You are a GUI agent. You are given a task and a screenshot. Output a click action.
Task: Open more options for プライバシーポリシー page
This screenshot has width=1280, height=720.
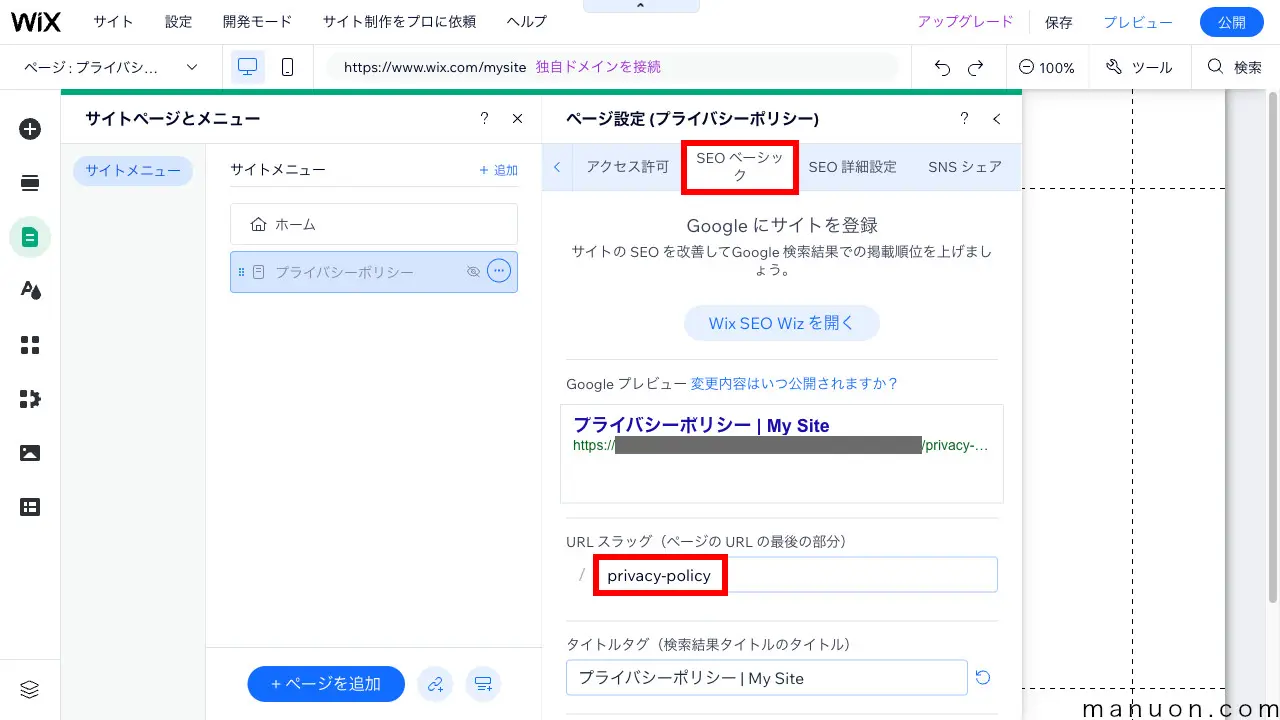click(x=499, y=271)
